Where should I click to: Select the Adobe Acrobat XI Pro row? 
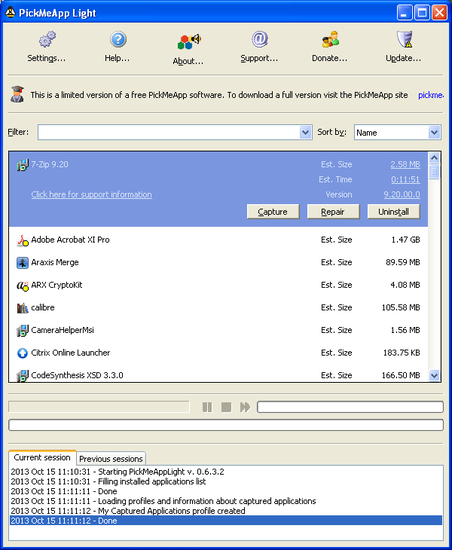(x=218, y=240)
